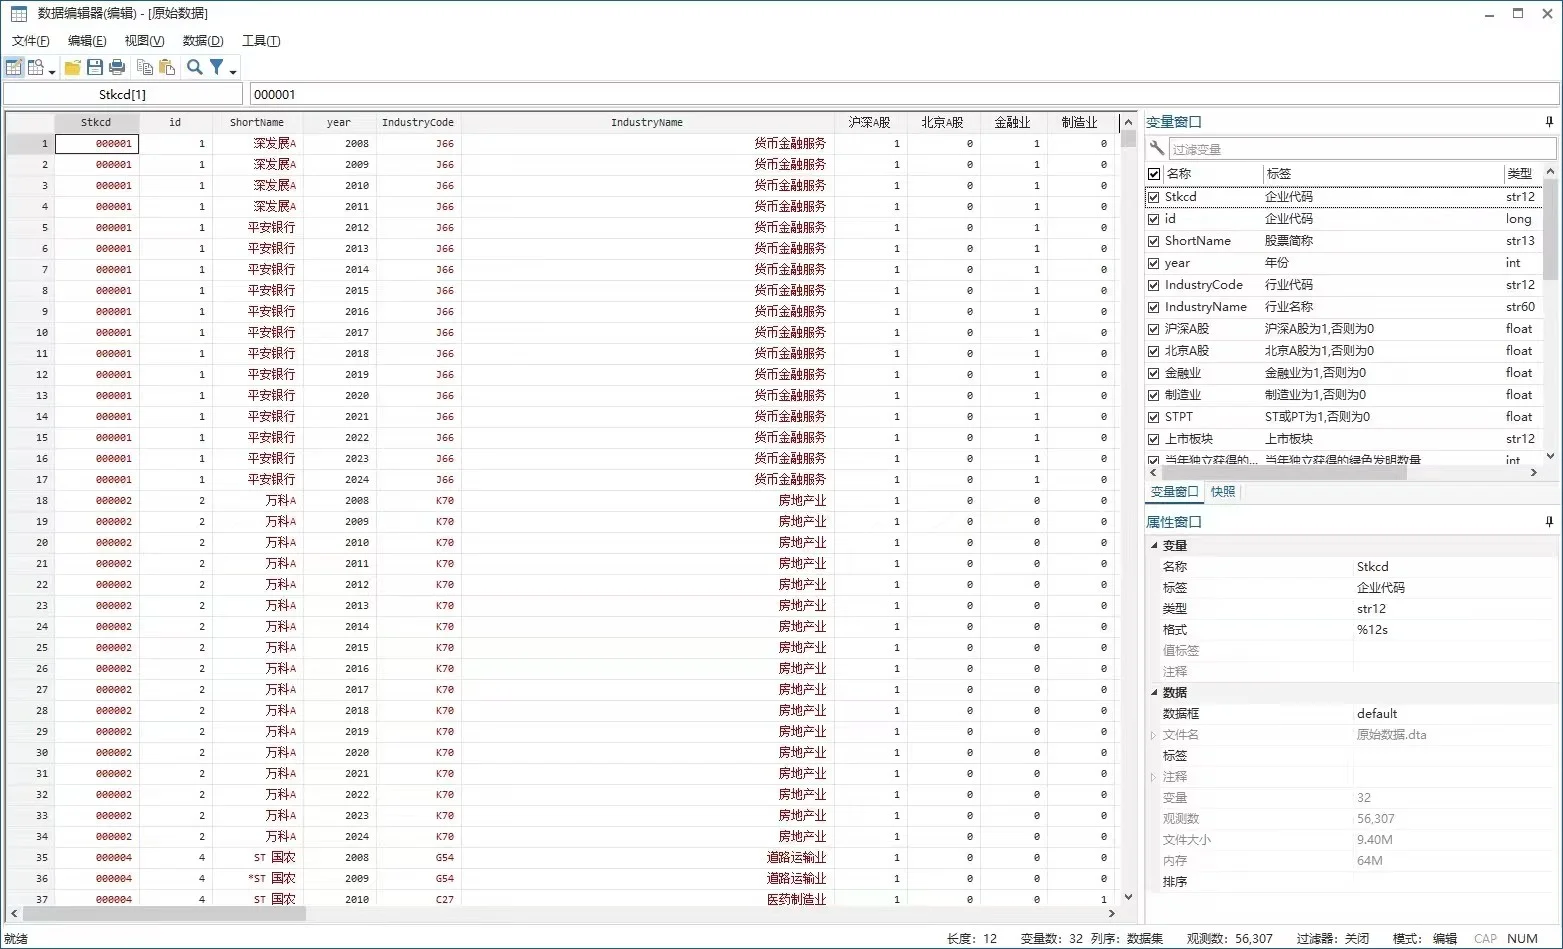Pin the 变量窗口 panel
Viewport: 1563px width, 949px height.
coord(1549,122)
